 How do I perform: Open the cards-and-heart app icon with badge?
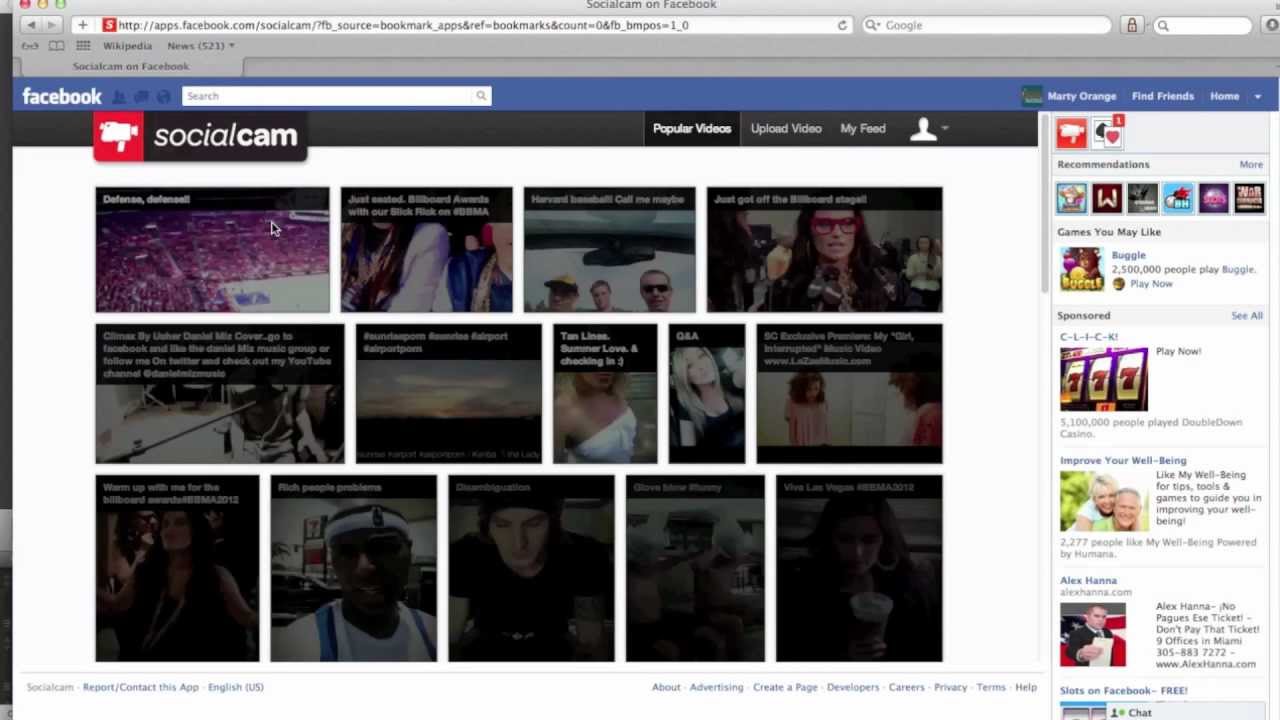pyautogui.click(x=1107, y=133)
